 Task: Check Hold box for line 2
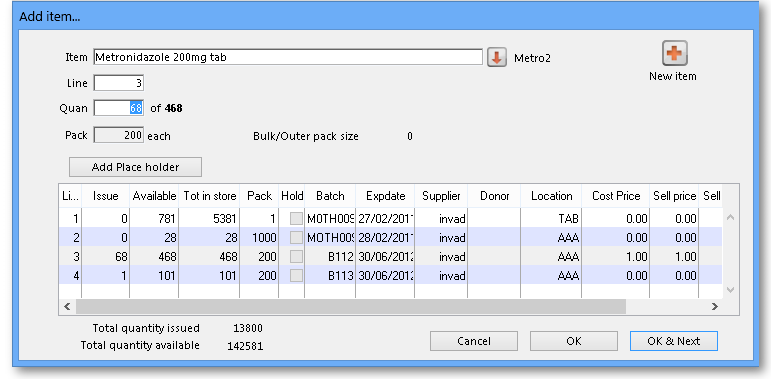pos(296,237)
